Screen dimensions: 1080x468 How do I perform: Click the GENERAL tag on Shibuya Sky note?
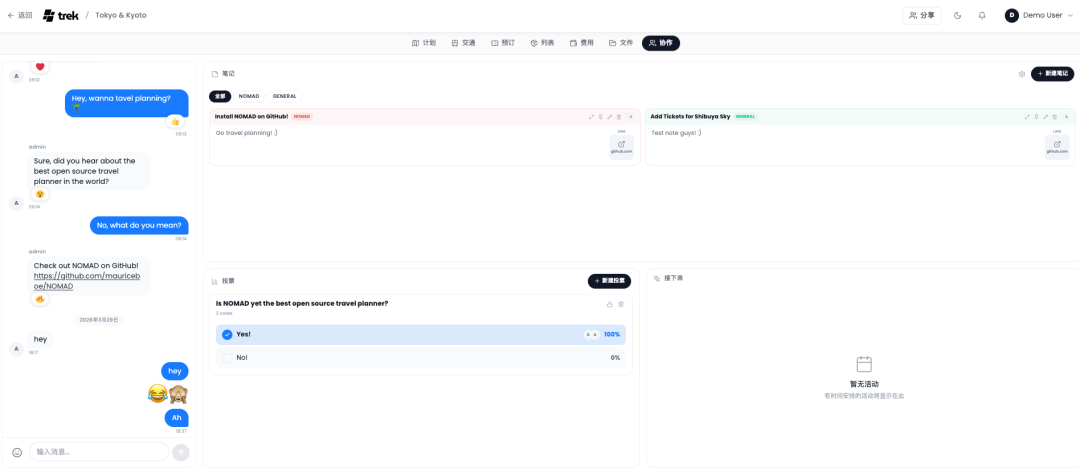[x=745, y=116]
